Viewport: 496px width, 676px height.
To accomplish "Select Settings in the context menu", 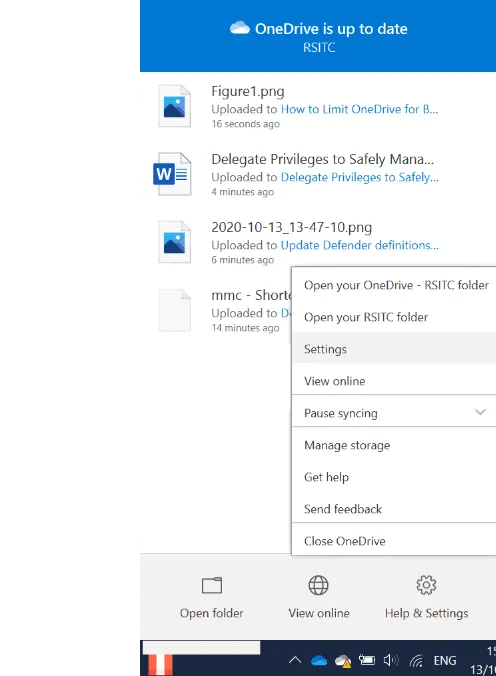I will point(394,349).
